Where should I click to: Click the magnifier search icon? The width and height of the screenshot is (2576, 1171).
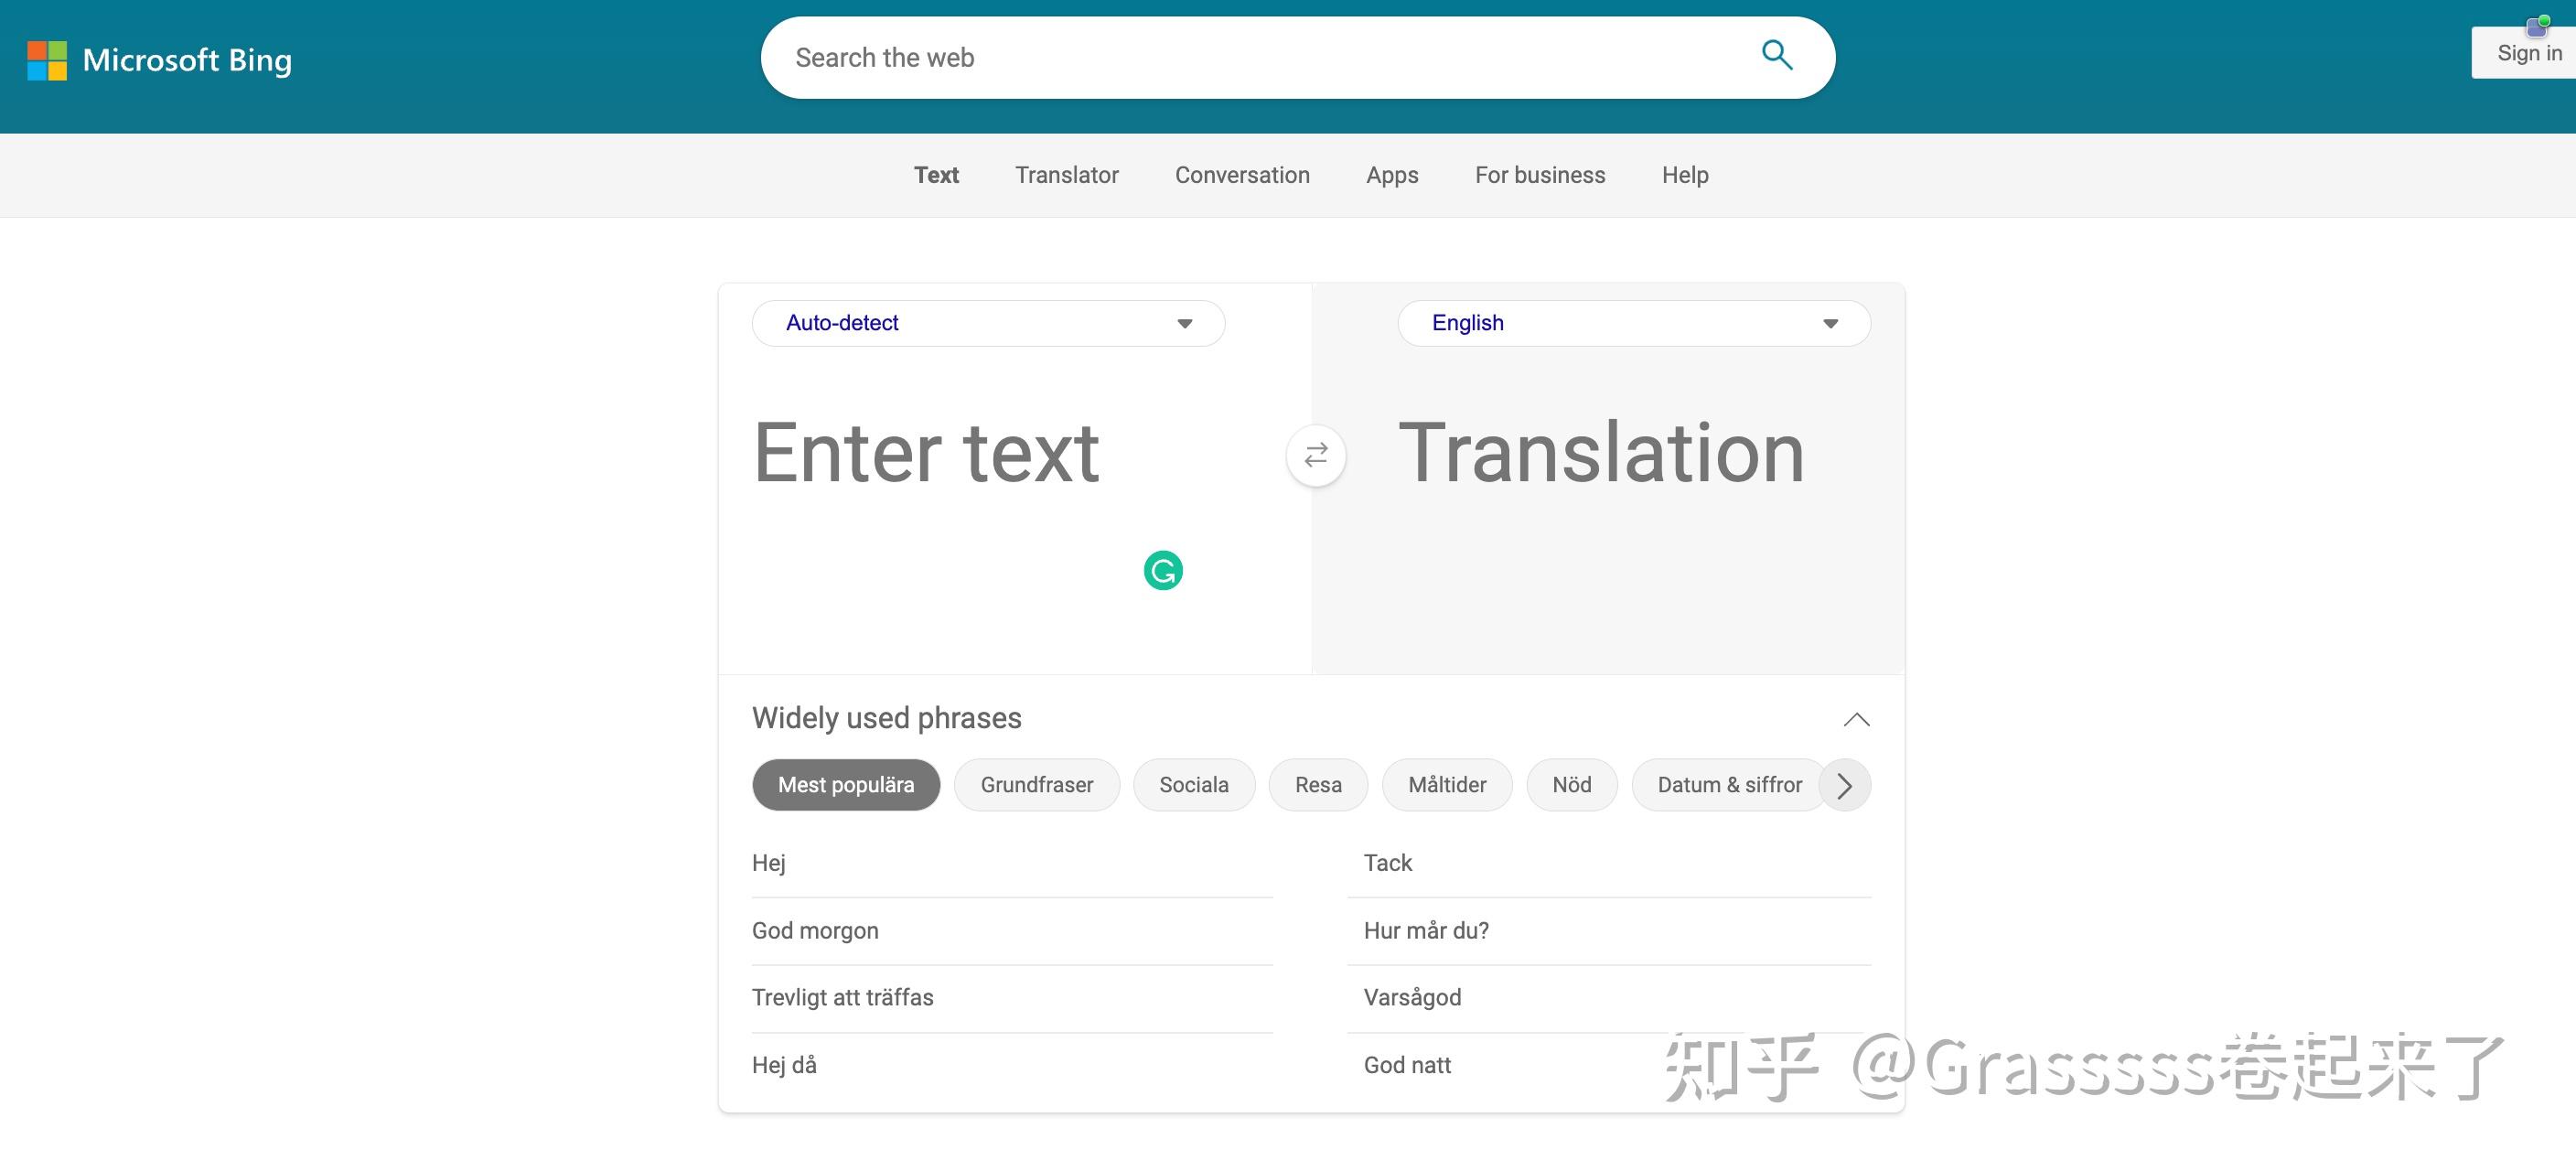click(x=1776, y=56)
